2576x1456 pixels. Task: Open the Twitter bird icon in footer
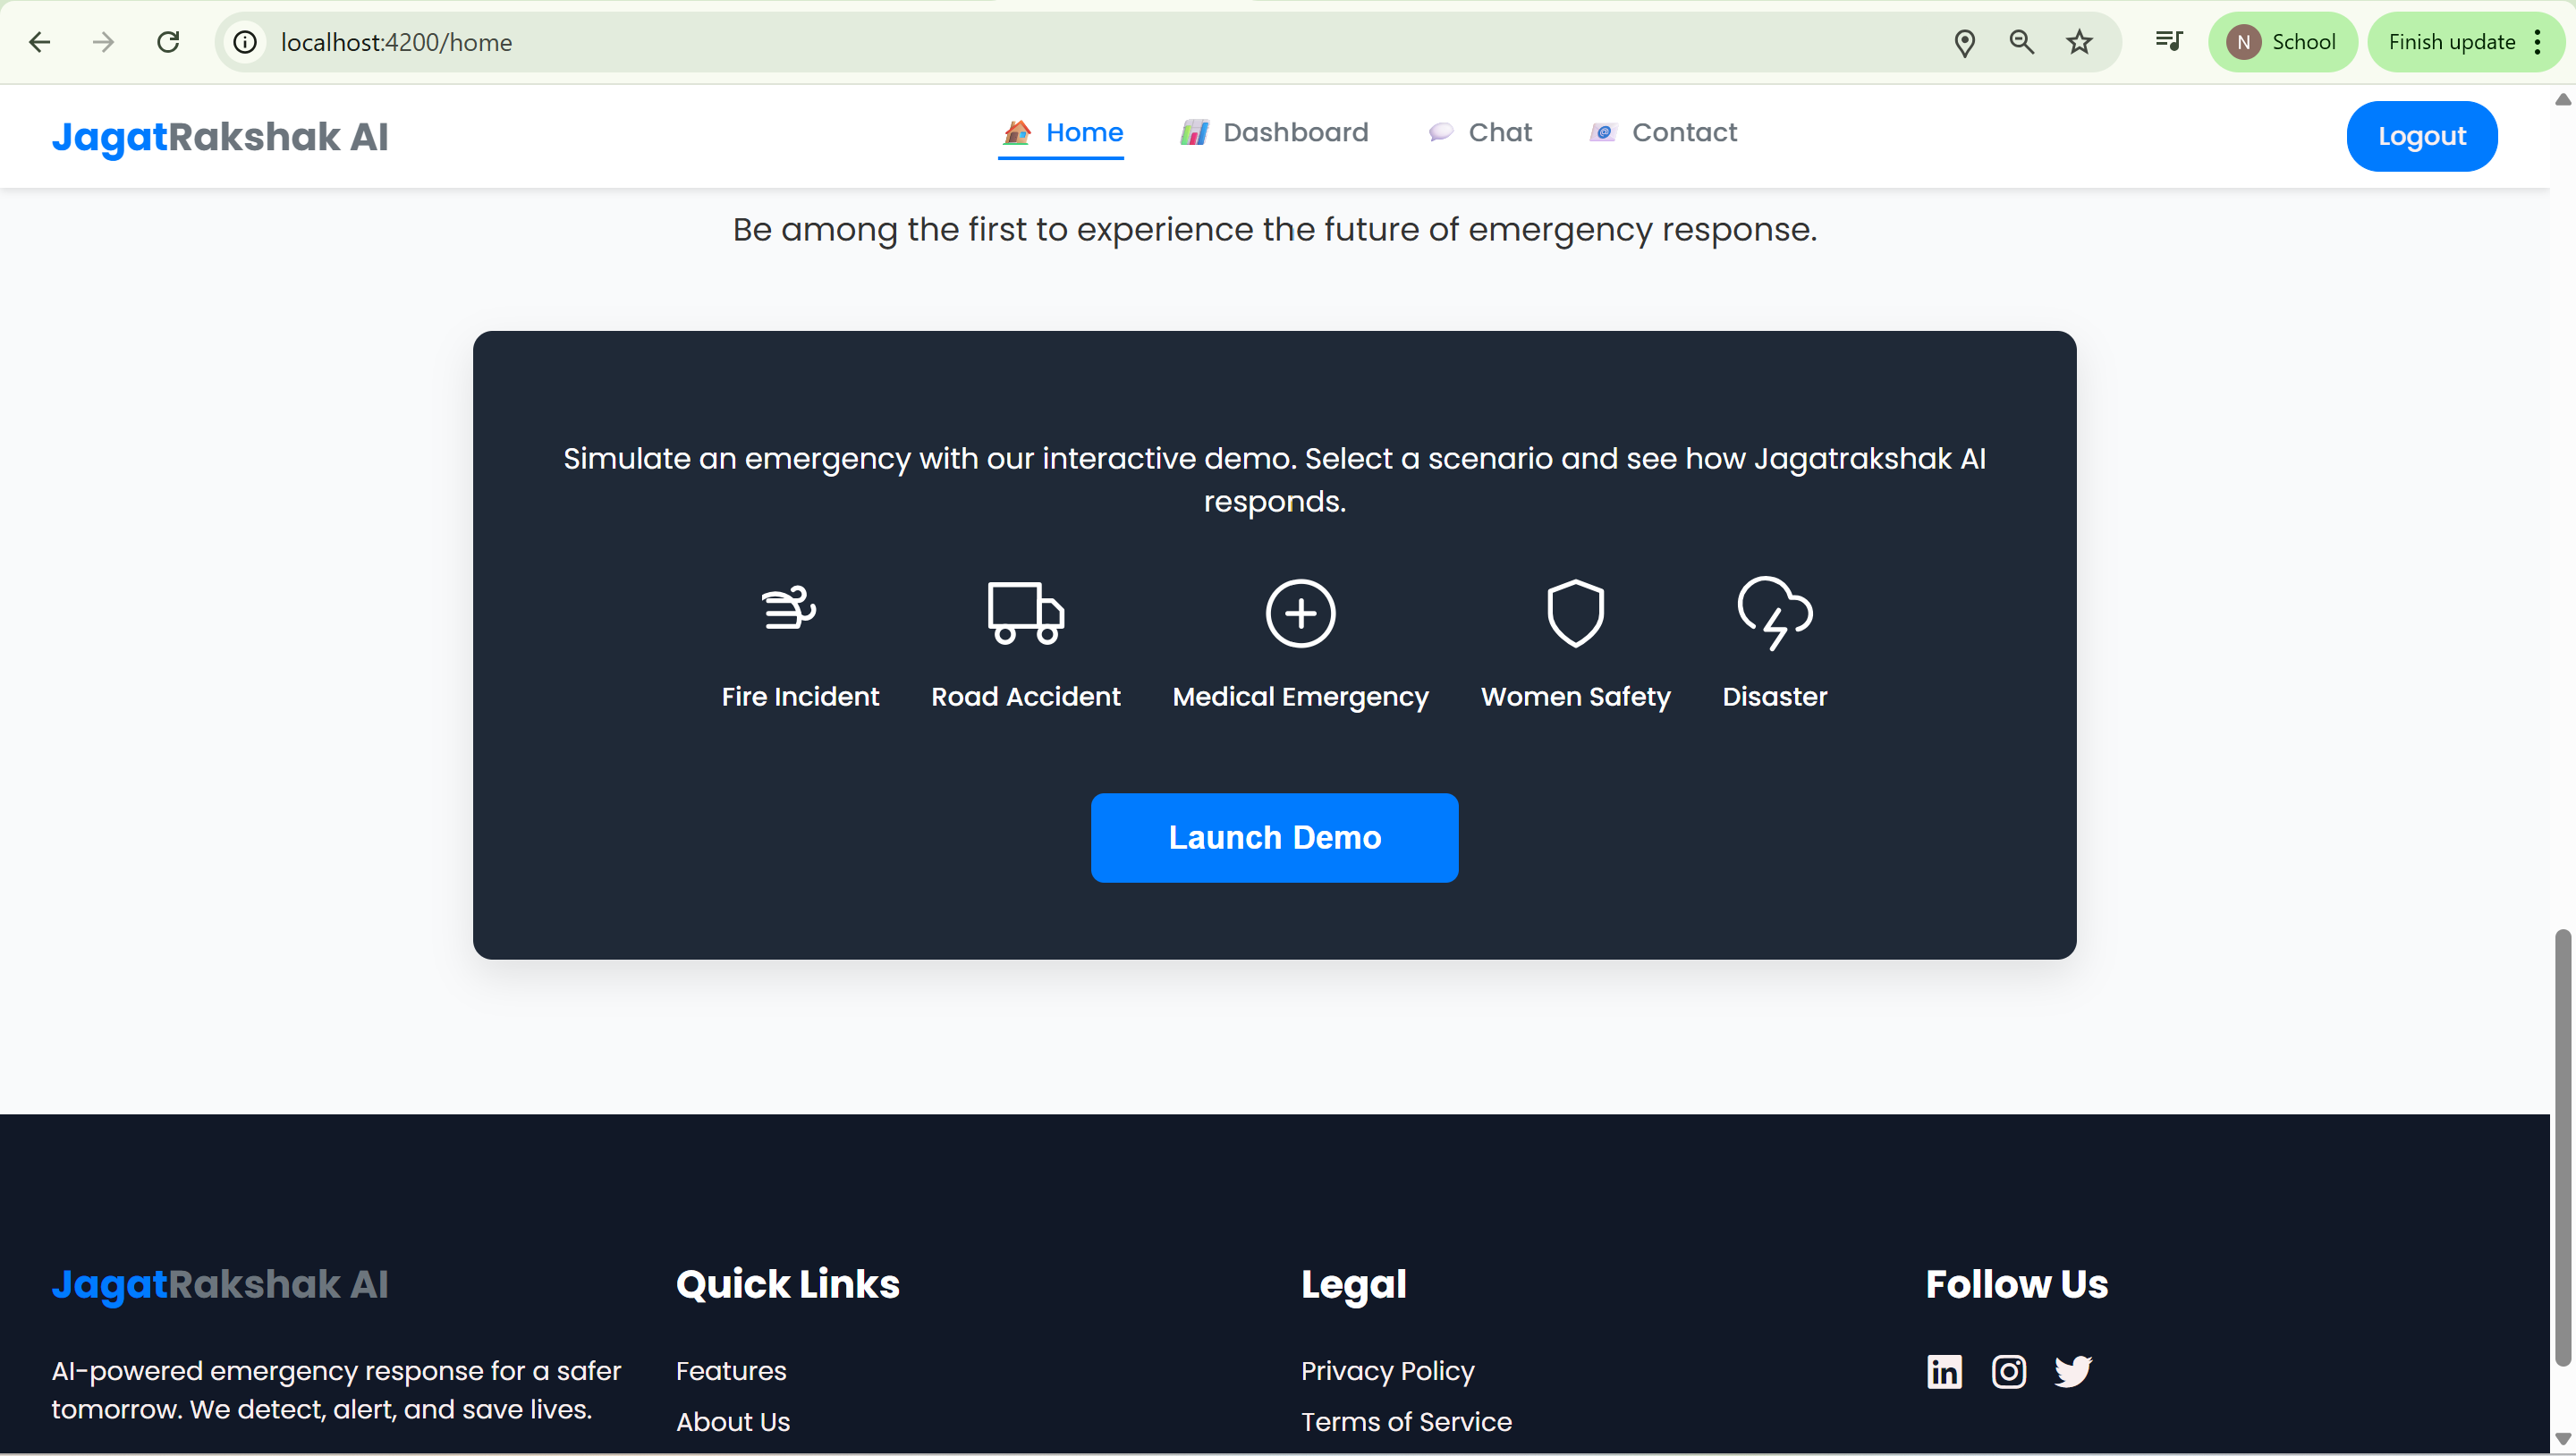point(2073,1371)
